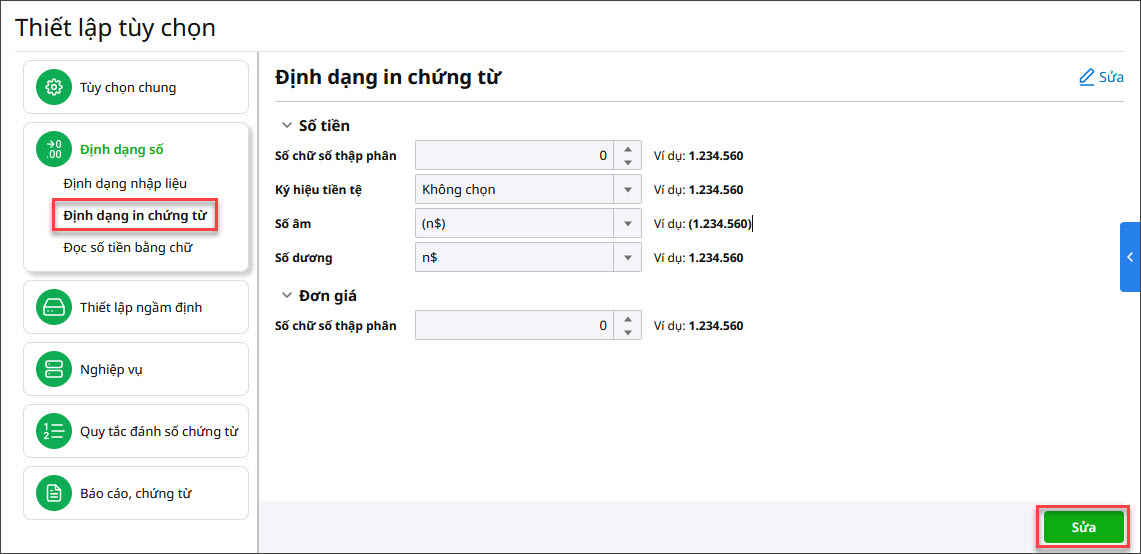The height and width of the screenshot is (554, 1141).
Task: Expand the blue side panel arrow
Action: 1130,257
